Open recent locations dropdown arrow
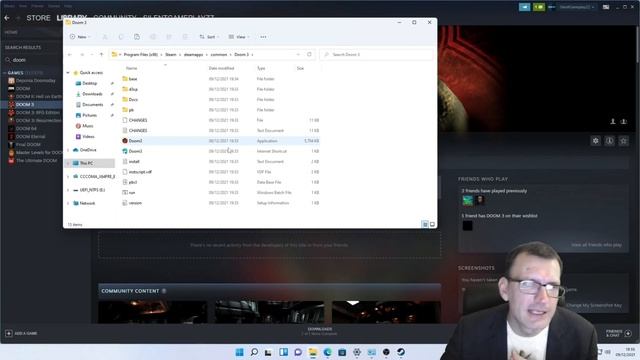Image resolution: width=640 pixels, height=360 pixels. point(92,54)
